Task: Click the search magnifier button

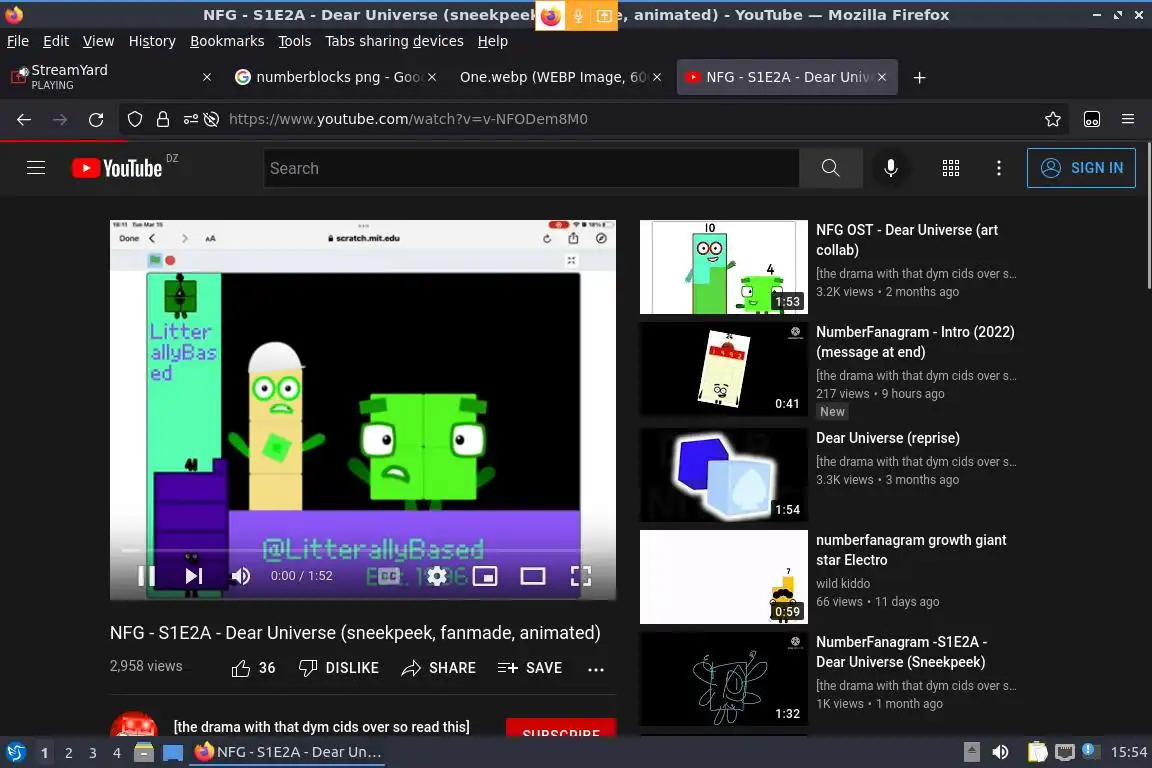Action: coord(830,168)
